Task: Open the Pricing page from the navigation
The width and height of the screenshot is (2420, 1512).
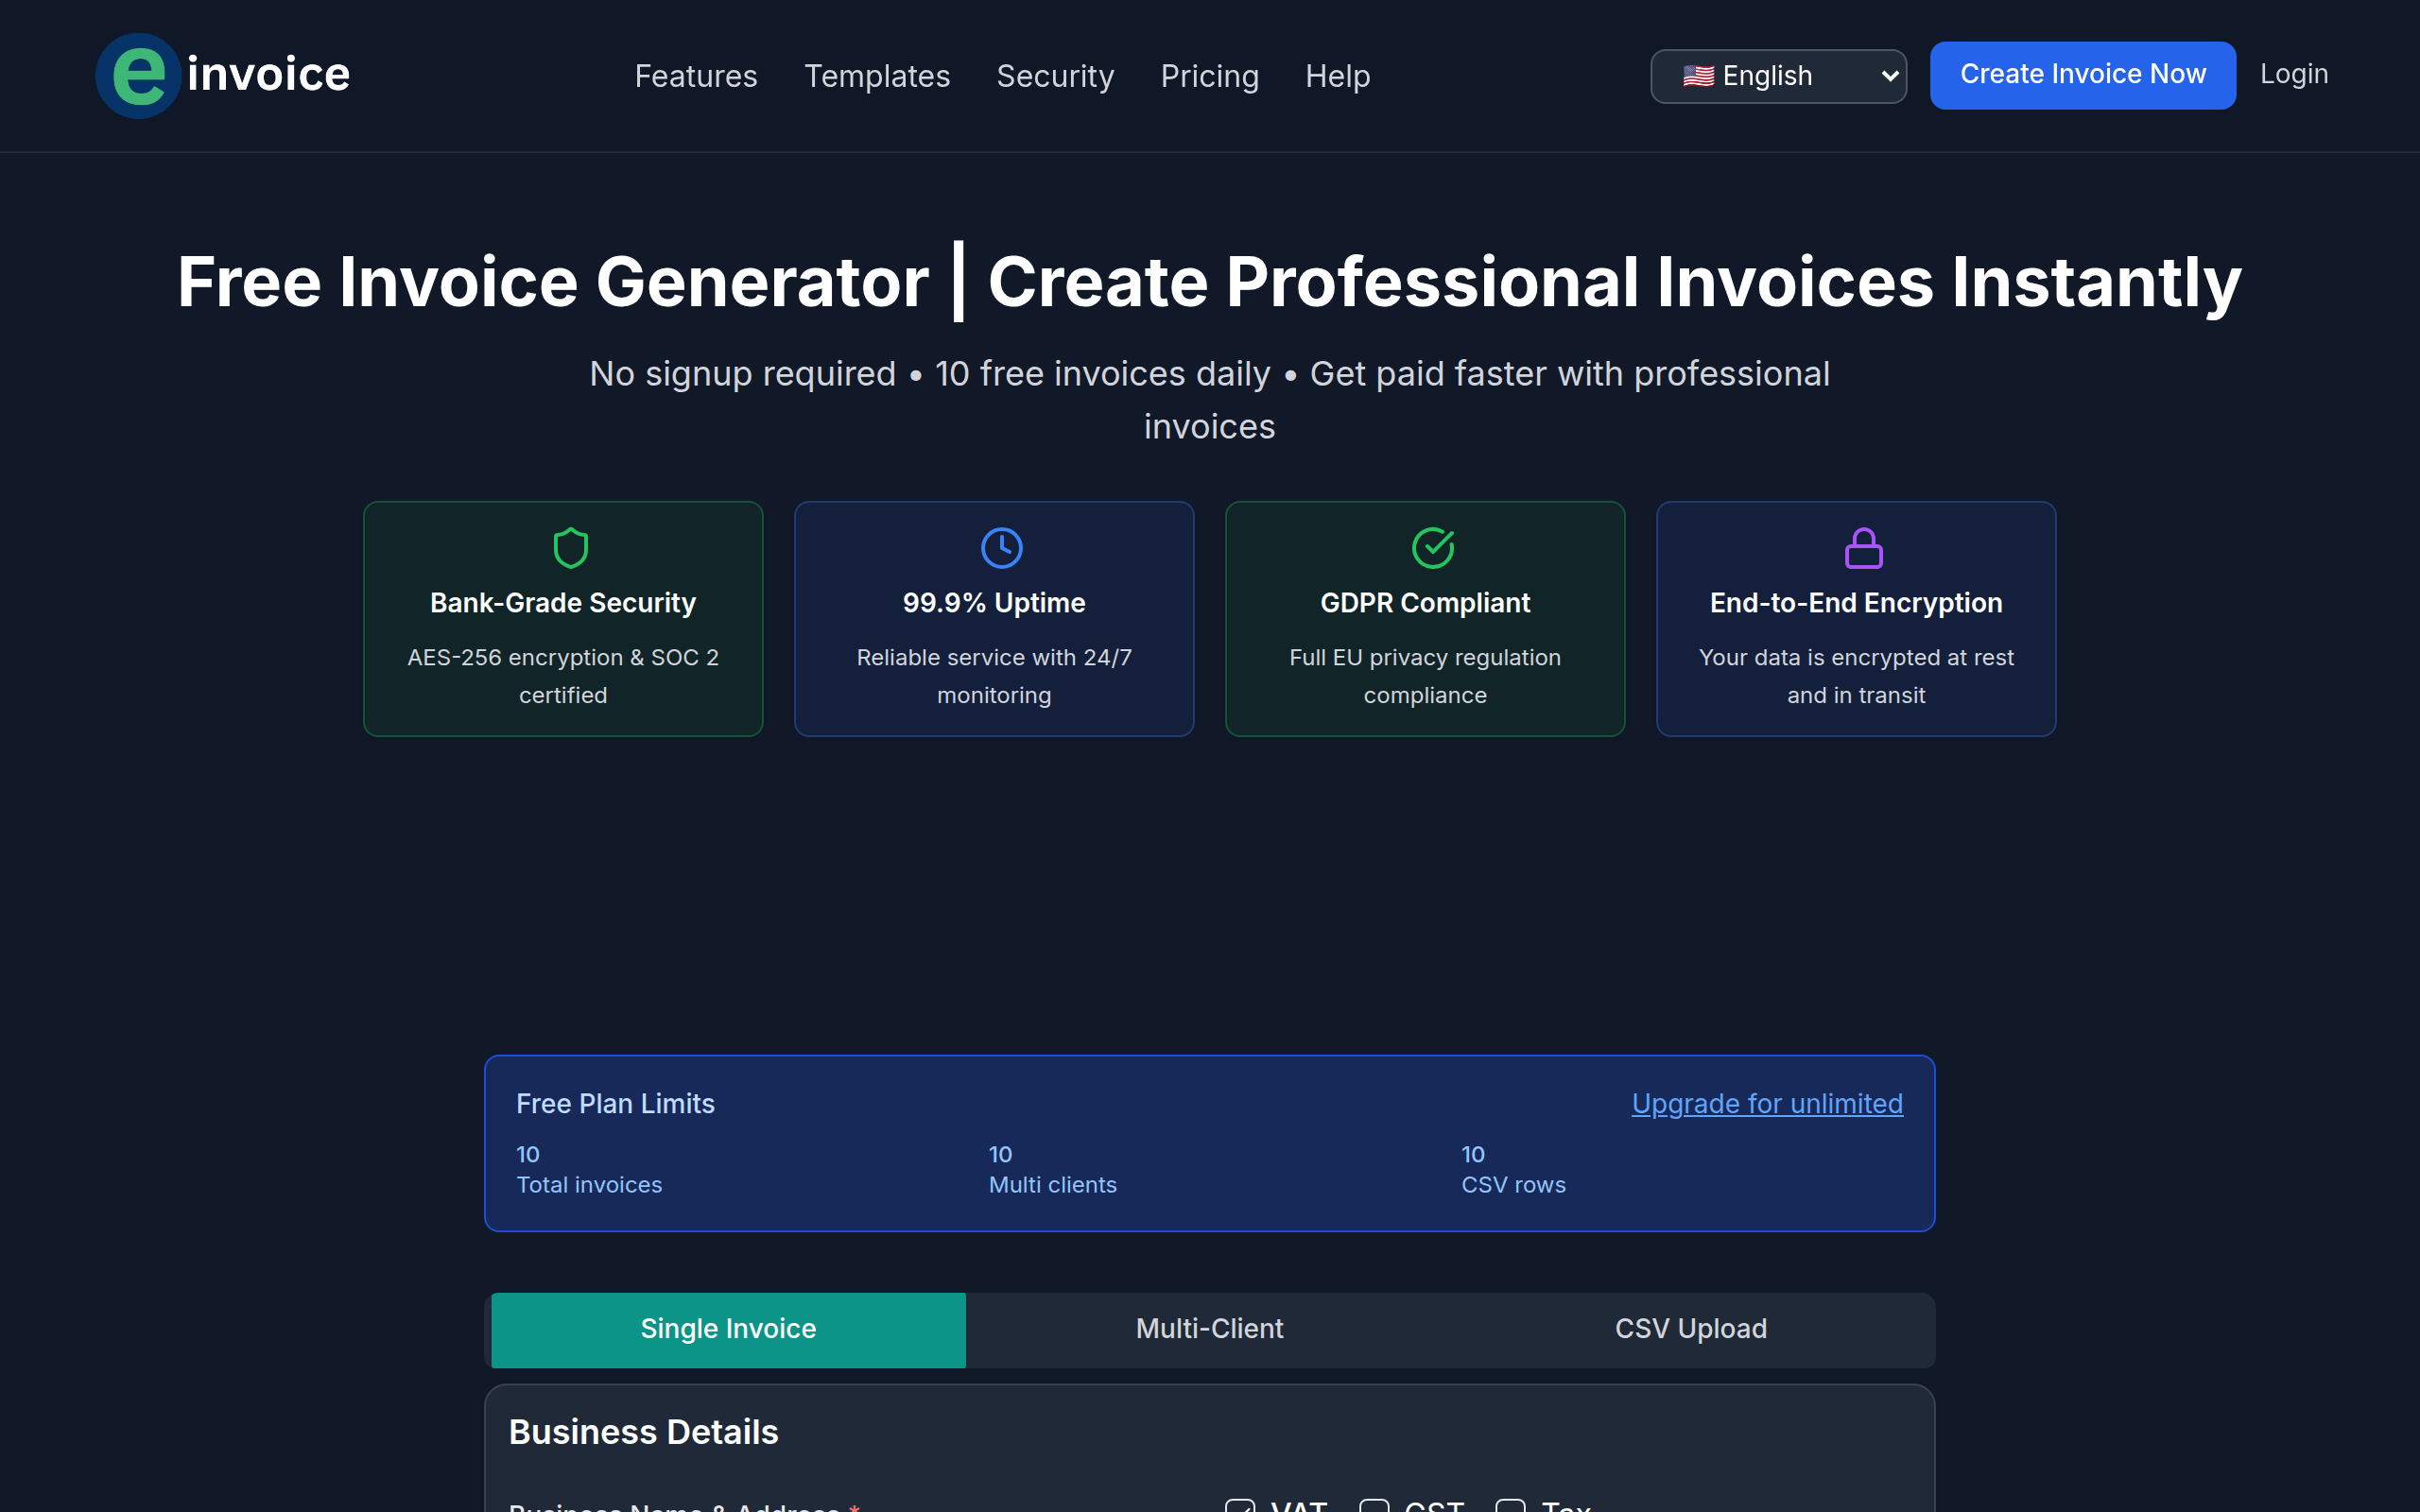Action: coord(1210,75)
